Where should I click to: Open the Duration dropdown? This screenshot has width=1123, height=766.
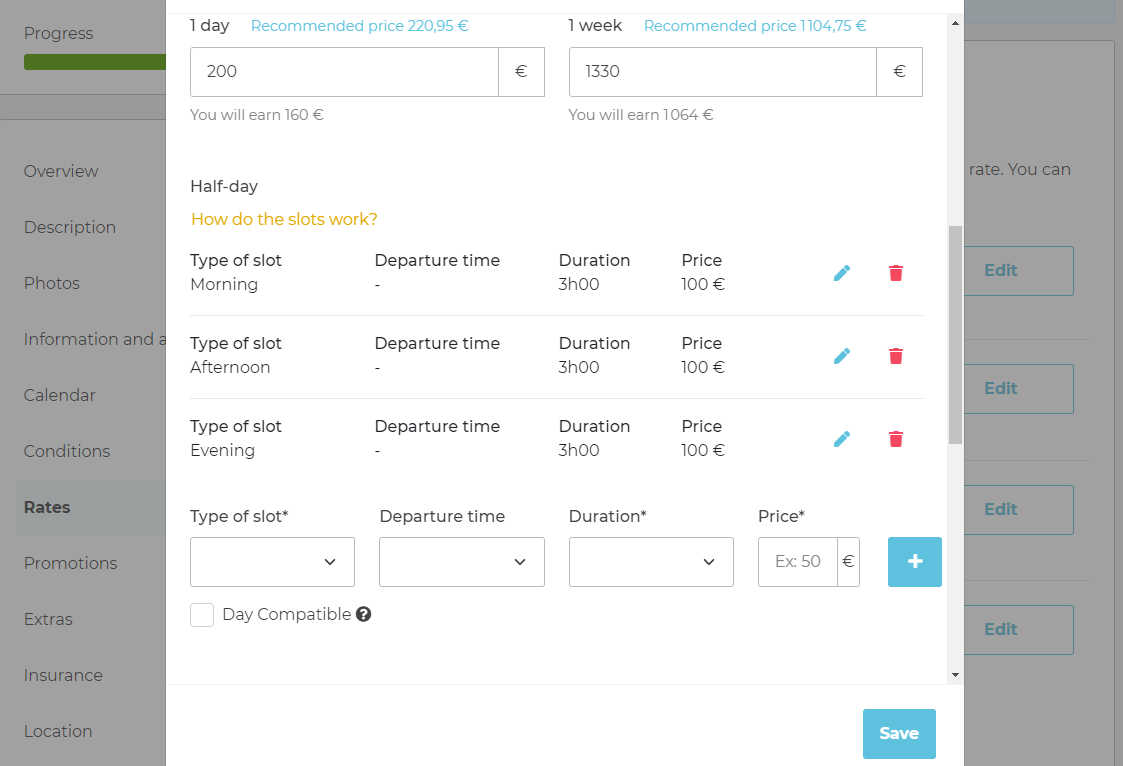point(651,562)
